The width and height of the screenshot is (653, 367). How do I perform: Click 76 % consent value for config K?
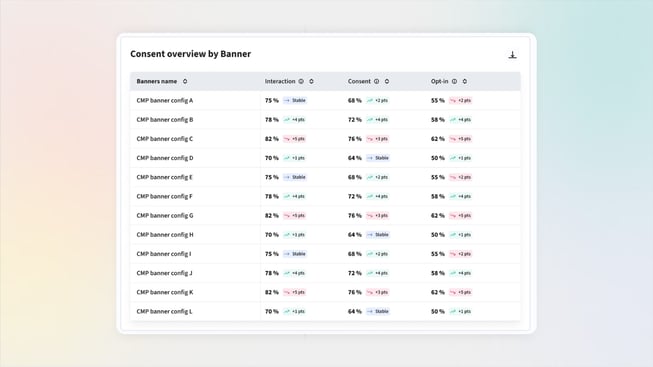pos(355,292)
